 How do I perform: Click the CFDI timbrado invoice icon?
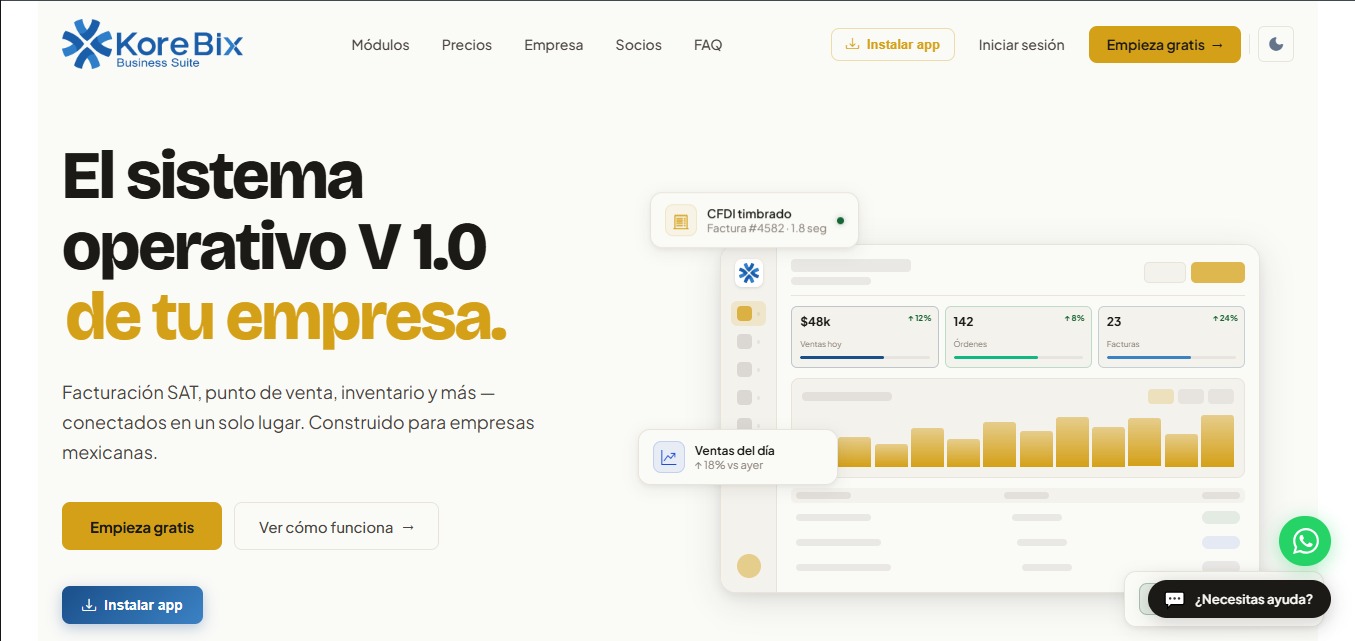681,220
